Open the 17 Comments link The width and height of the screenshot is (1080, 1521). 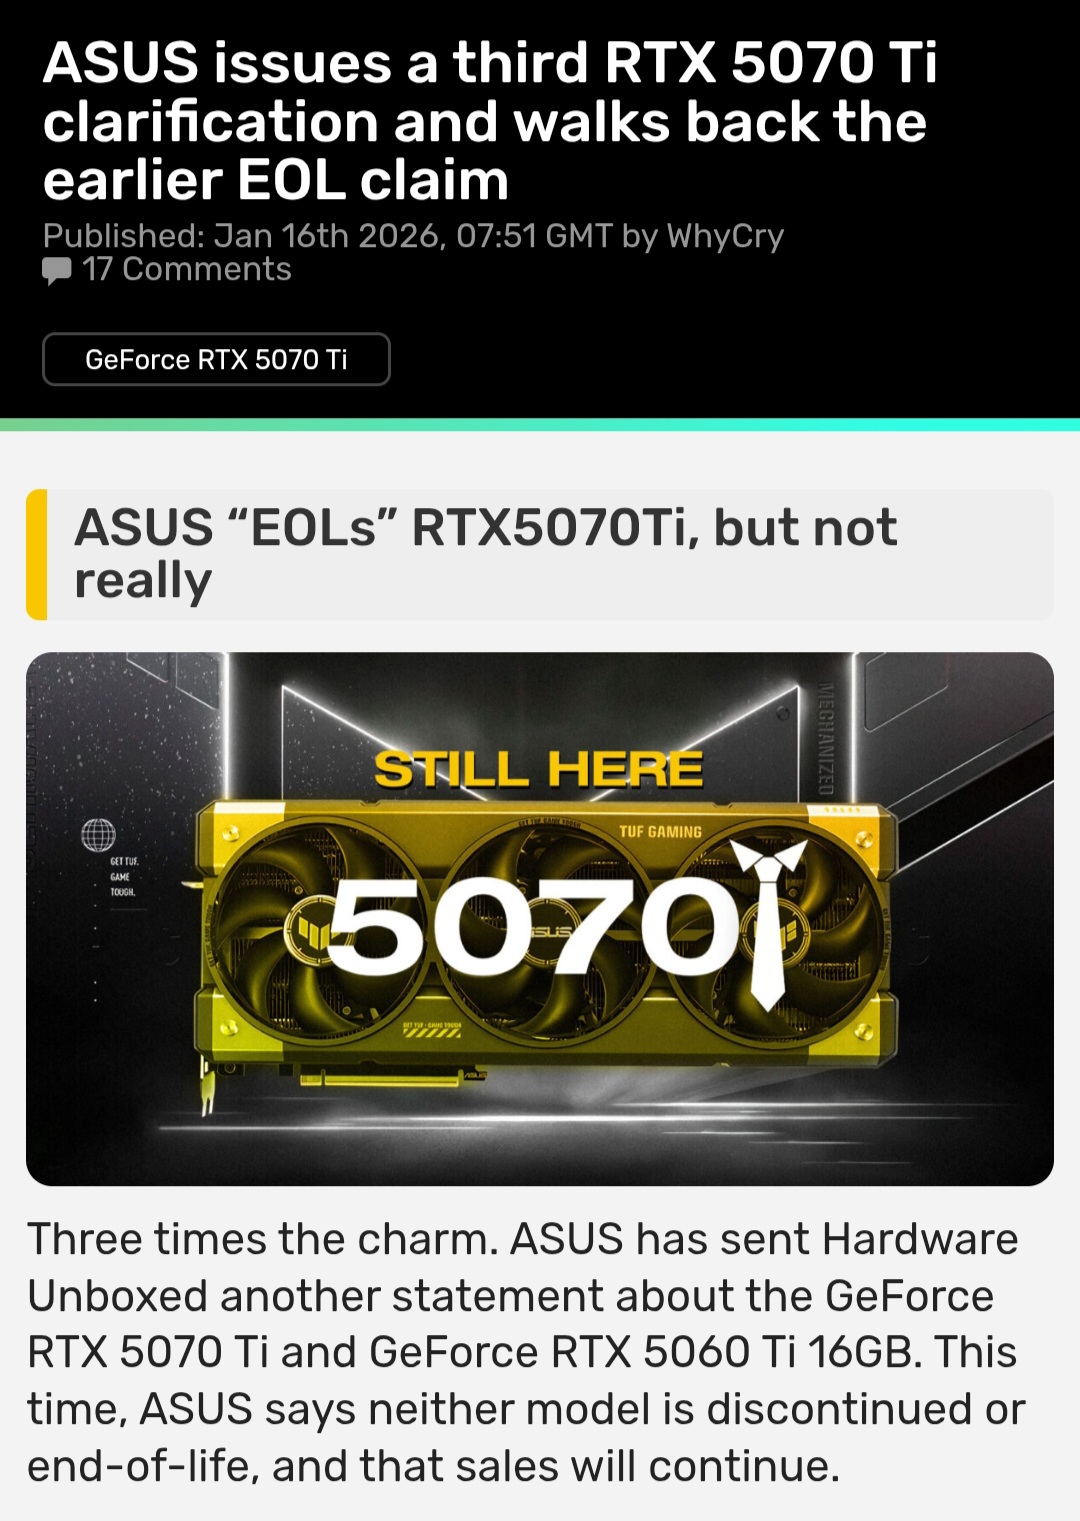[x=186, y=269]
